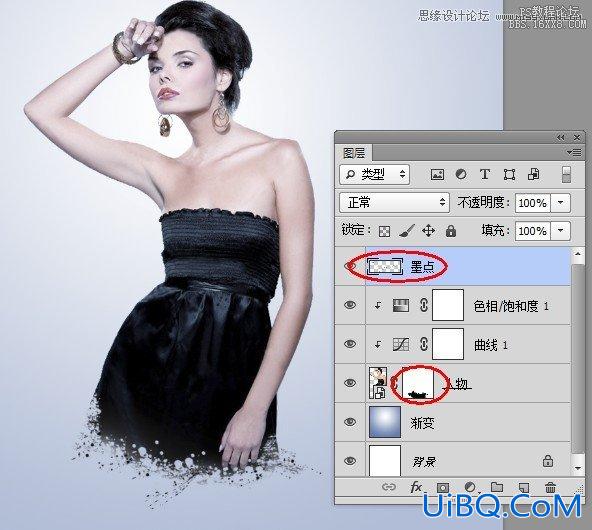Filter for smart objects icon

pos(533,174)
